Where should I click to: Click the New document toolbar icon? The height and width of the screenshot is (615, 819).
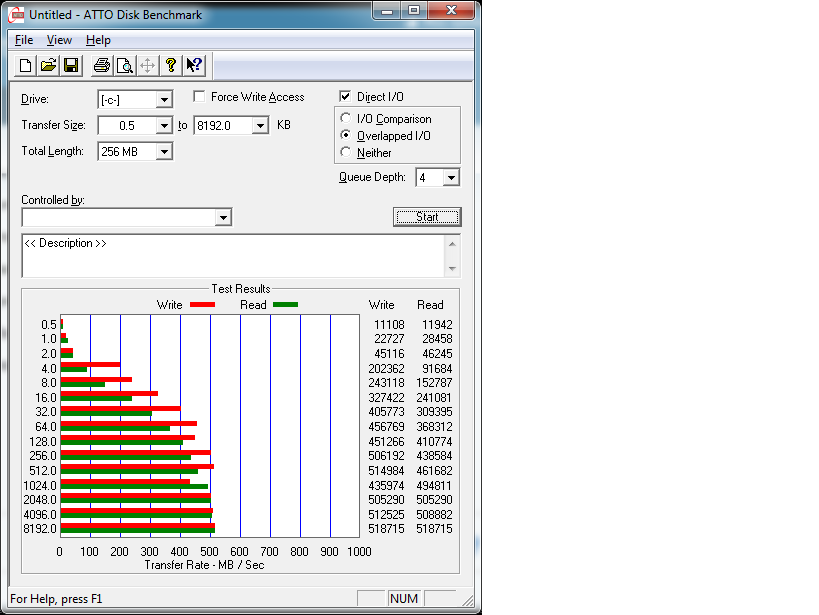[x=25, y=65]
